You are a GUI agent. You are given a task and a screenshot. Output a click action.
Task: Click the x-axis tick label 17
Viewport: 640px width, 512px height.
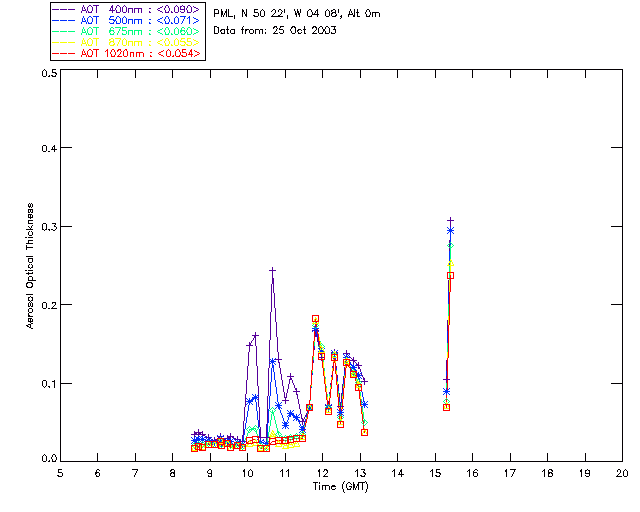pyautogui.click(x=510, y=473)
